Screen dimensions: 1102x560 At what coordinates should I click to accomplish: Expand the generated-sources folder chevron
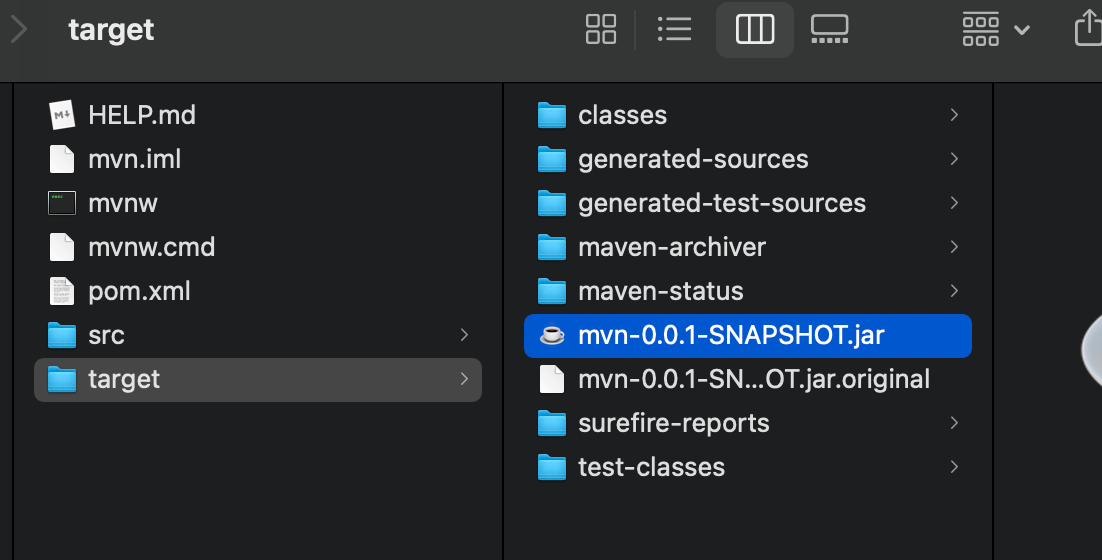(x=954, y=159)
